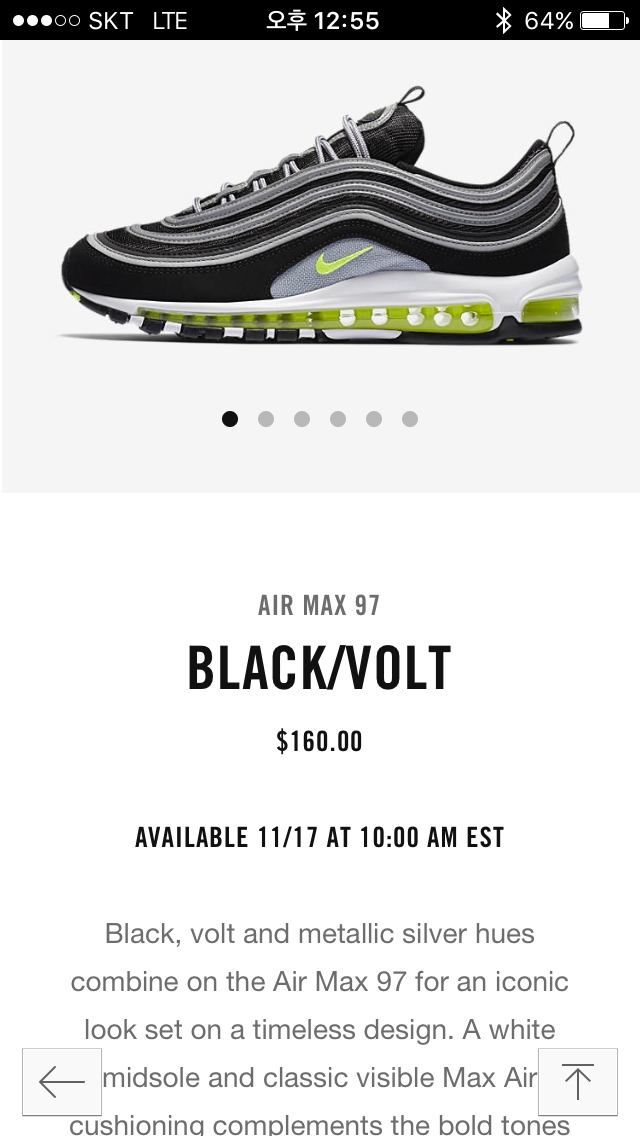Image resolution: width=640 pixels, height=1136 pixels.
Task: Go to the fifth carousel image dot
Action: (x=374, y=419)
